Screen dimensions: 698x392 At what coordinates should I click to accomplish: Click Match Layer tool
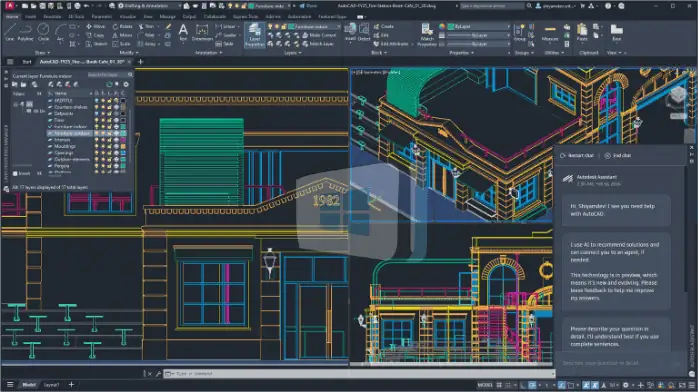pyautogui.click(x=319, y=44)
